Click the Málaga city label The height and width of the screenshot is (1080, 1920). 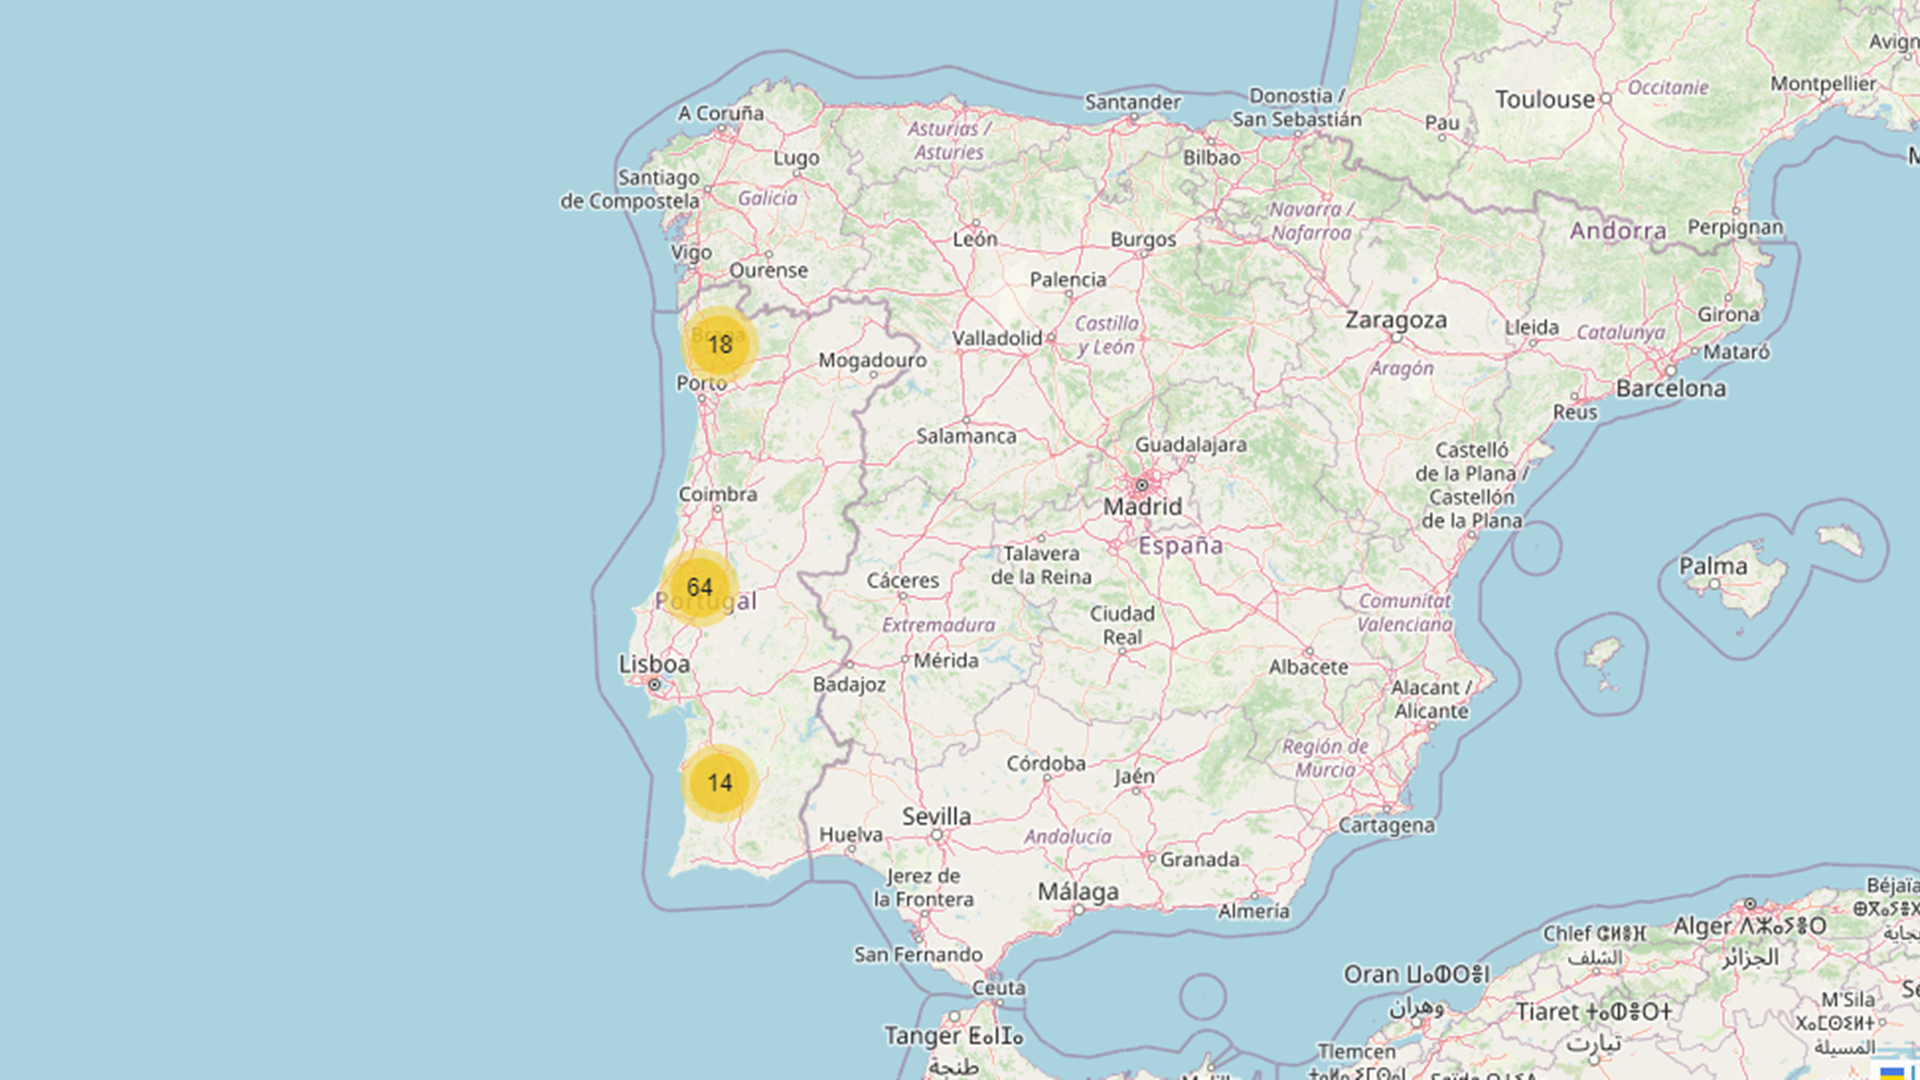click(1077, 891)
